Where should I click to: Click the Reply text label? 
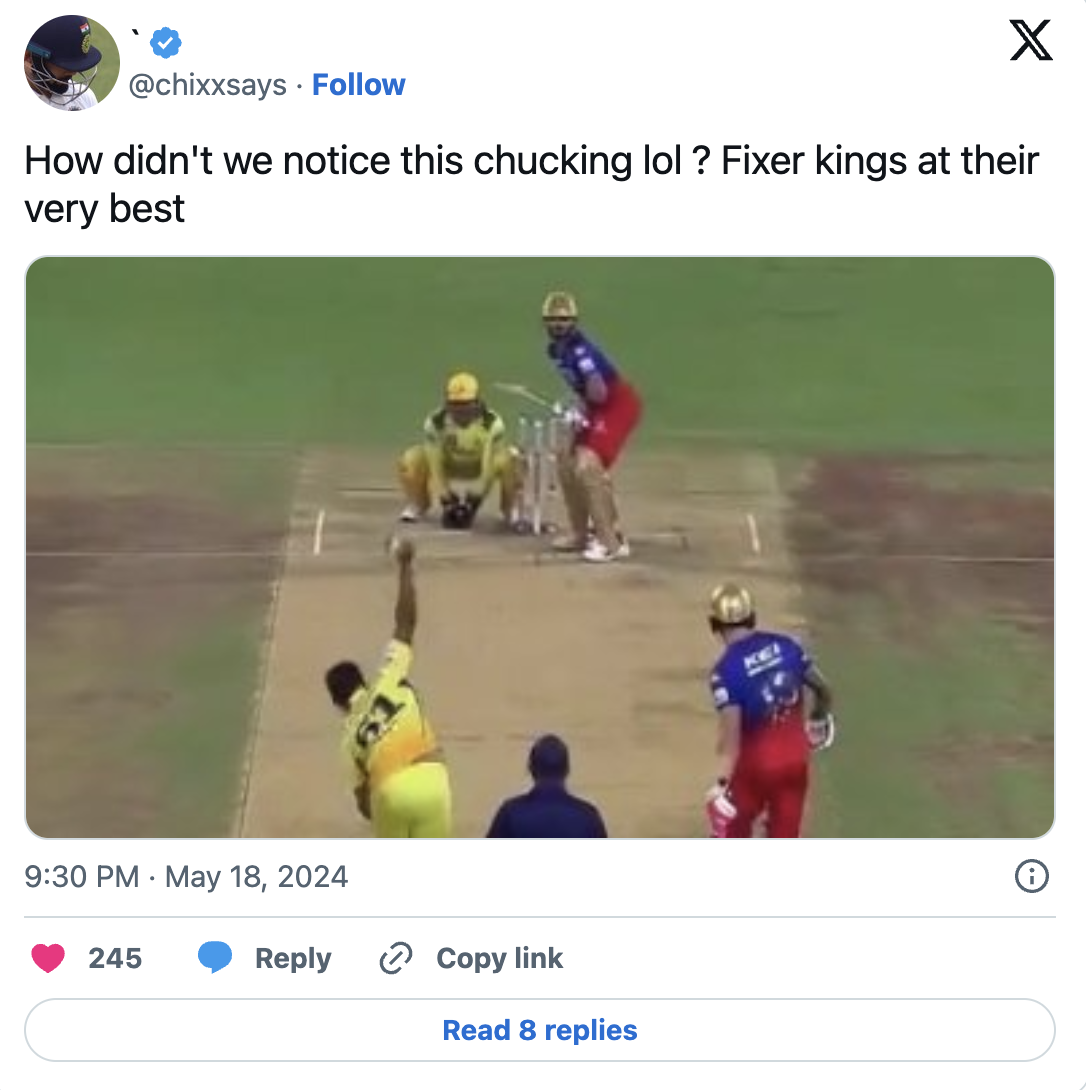pyautogui.click(x=292, y=958)
